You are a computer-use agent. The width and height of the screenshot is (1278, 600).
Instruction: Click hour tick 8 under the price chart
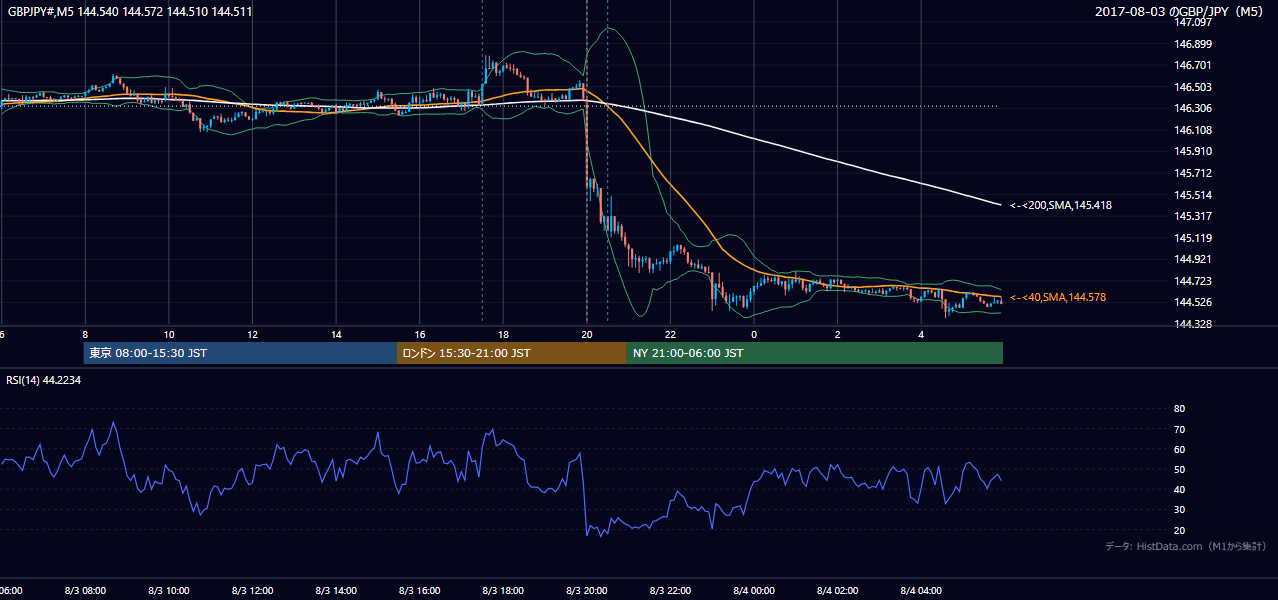pyautogui.click(x=85, y=334)
